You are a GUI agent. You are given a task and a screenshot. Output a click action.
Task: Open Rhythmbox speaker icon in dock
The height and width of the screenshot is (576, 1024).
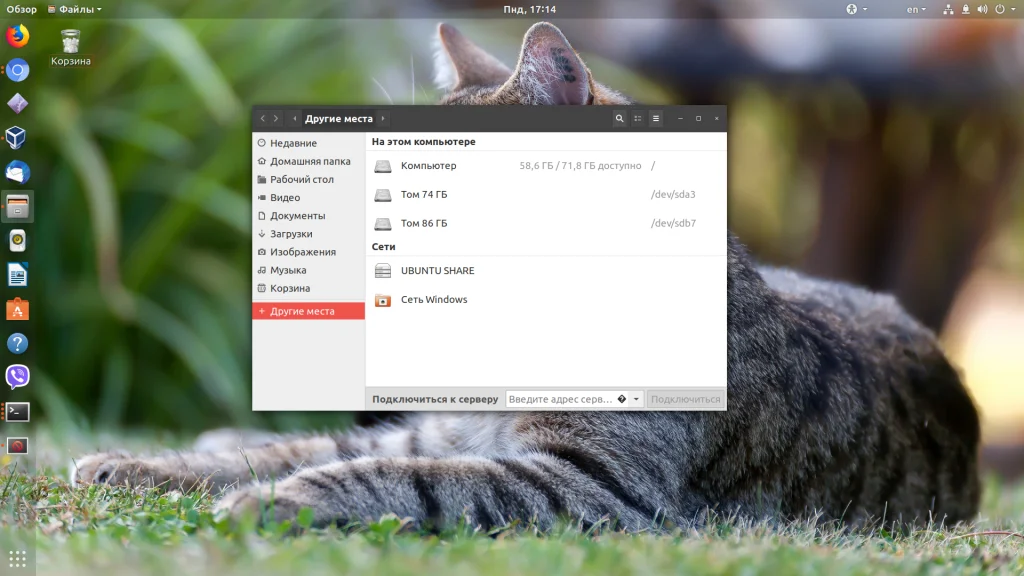click(x=18, y=241)
